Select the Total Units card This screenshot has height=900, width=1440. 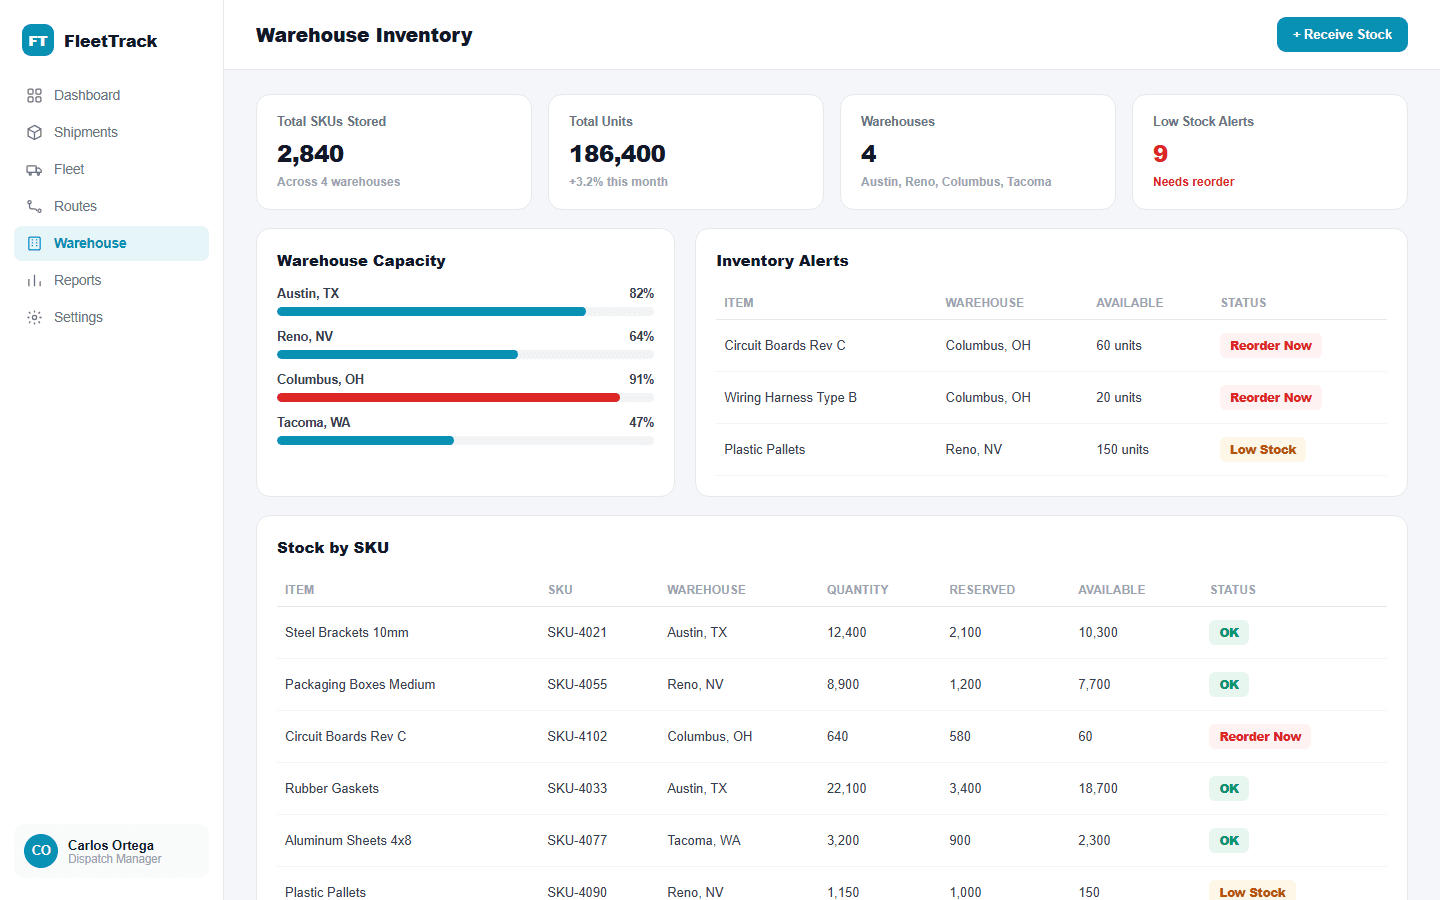(686, 152)
